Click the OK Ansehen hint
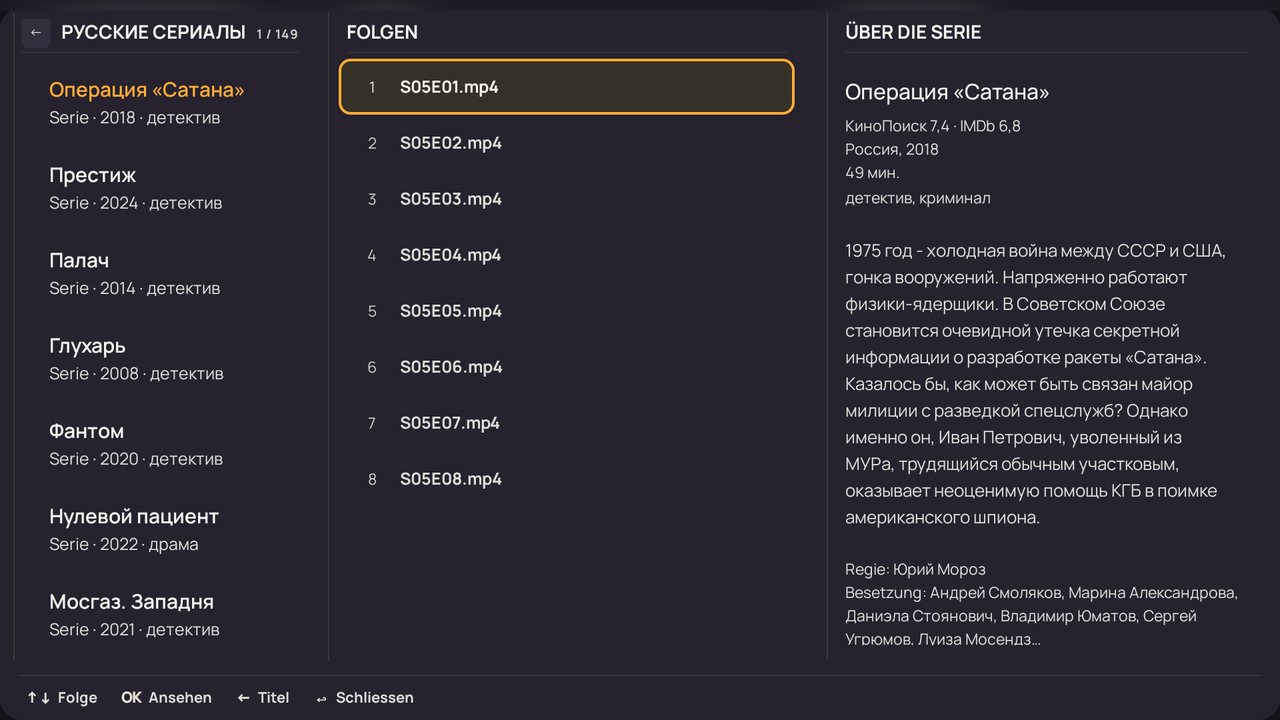The image size is (1280, 720). (x=166, y=698)
